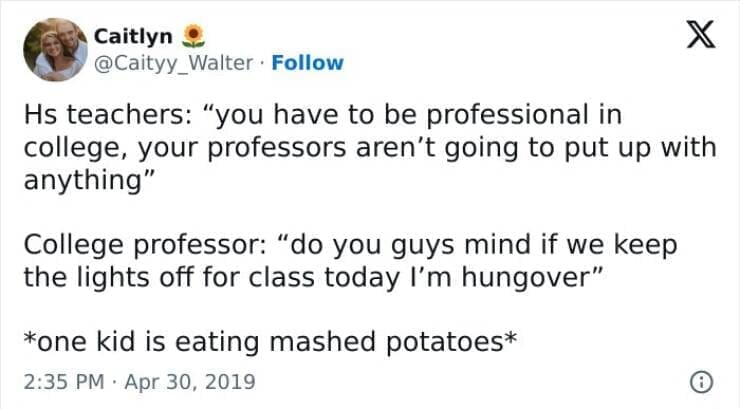Follow Caitlyn's account
This screenshot has height=409, width=740.
click(309, 62)
